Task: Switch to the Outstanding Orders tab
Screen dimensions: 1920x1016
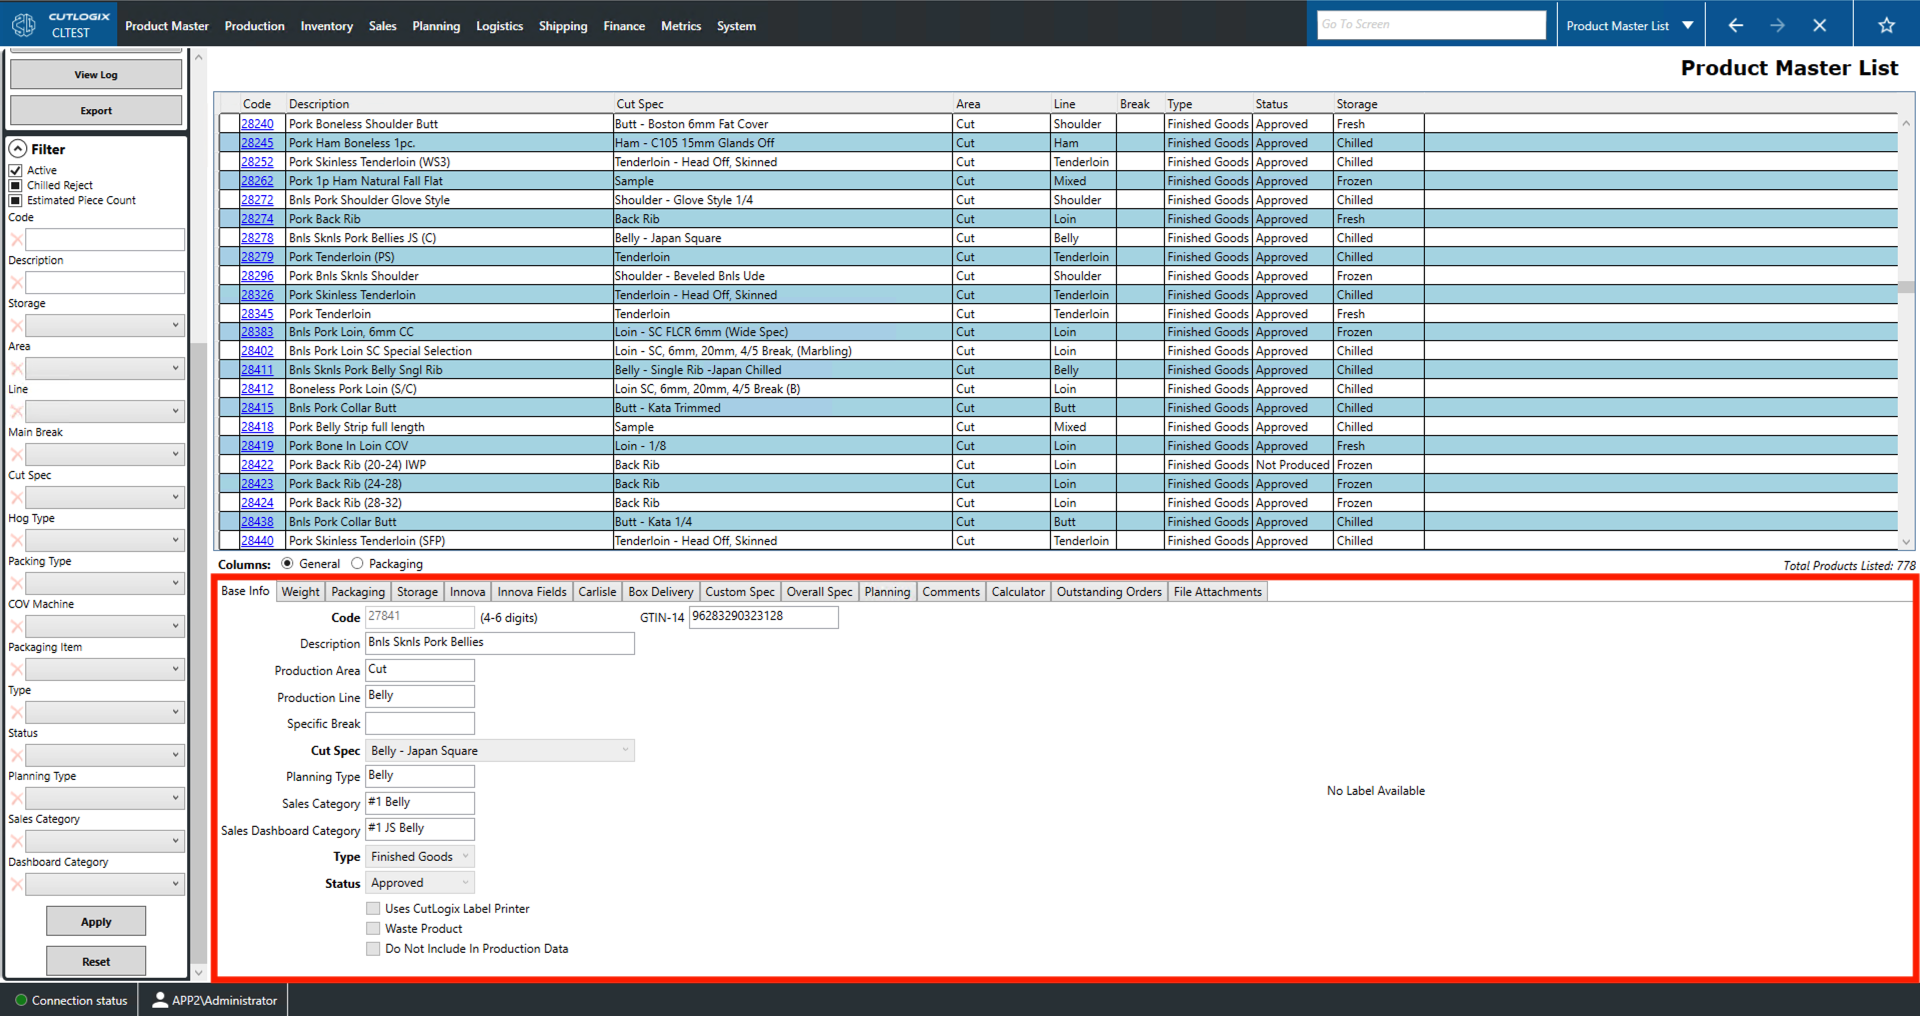Action: 1108,591
